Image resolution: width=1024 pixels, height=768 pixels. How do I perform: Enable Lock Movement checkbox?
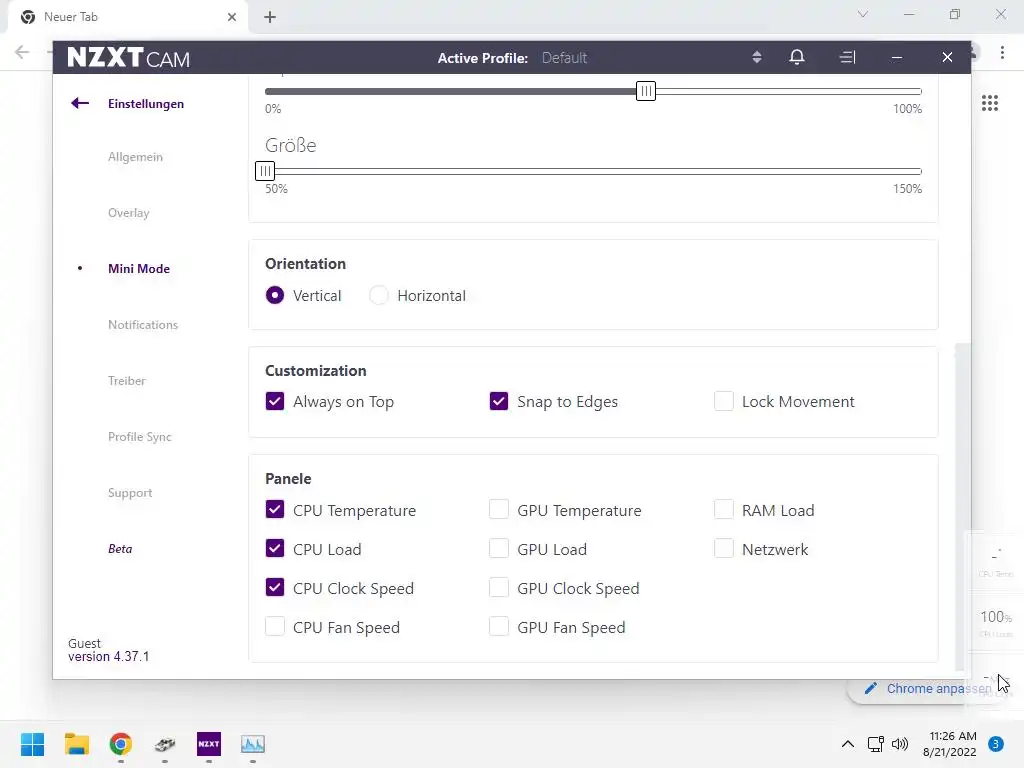[724, 401]
